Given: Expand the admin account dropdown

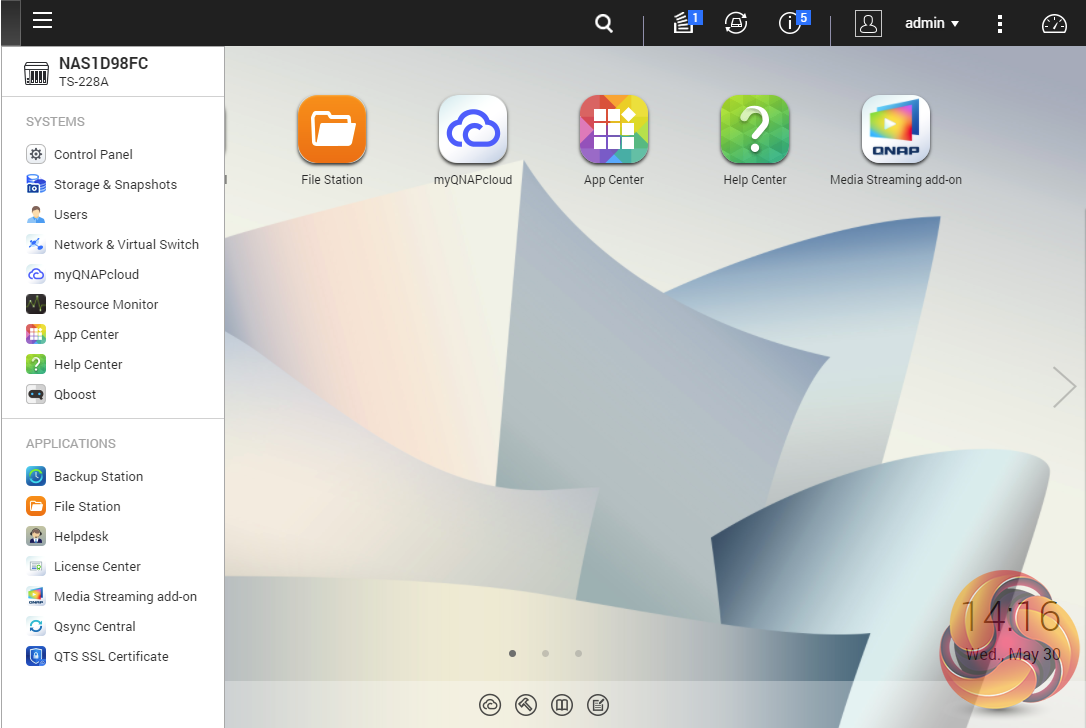Looking at the screenshot, I should (x=932, y=23).
